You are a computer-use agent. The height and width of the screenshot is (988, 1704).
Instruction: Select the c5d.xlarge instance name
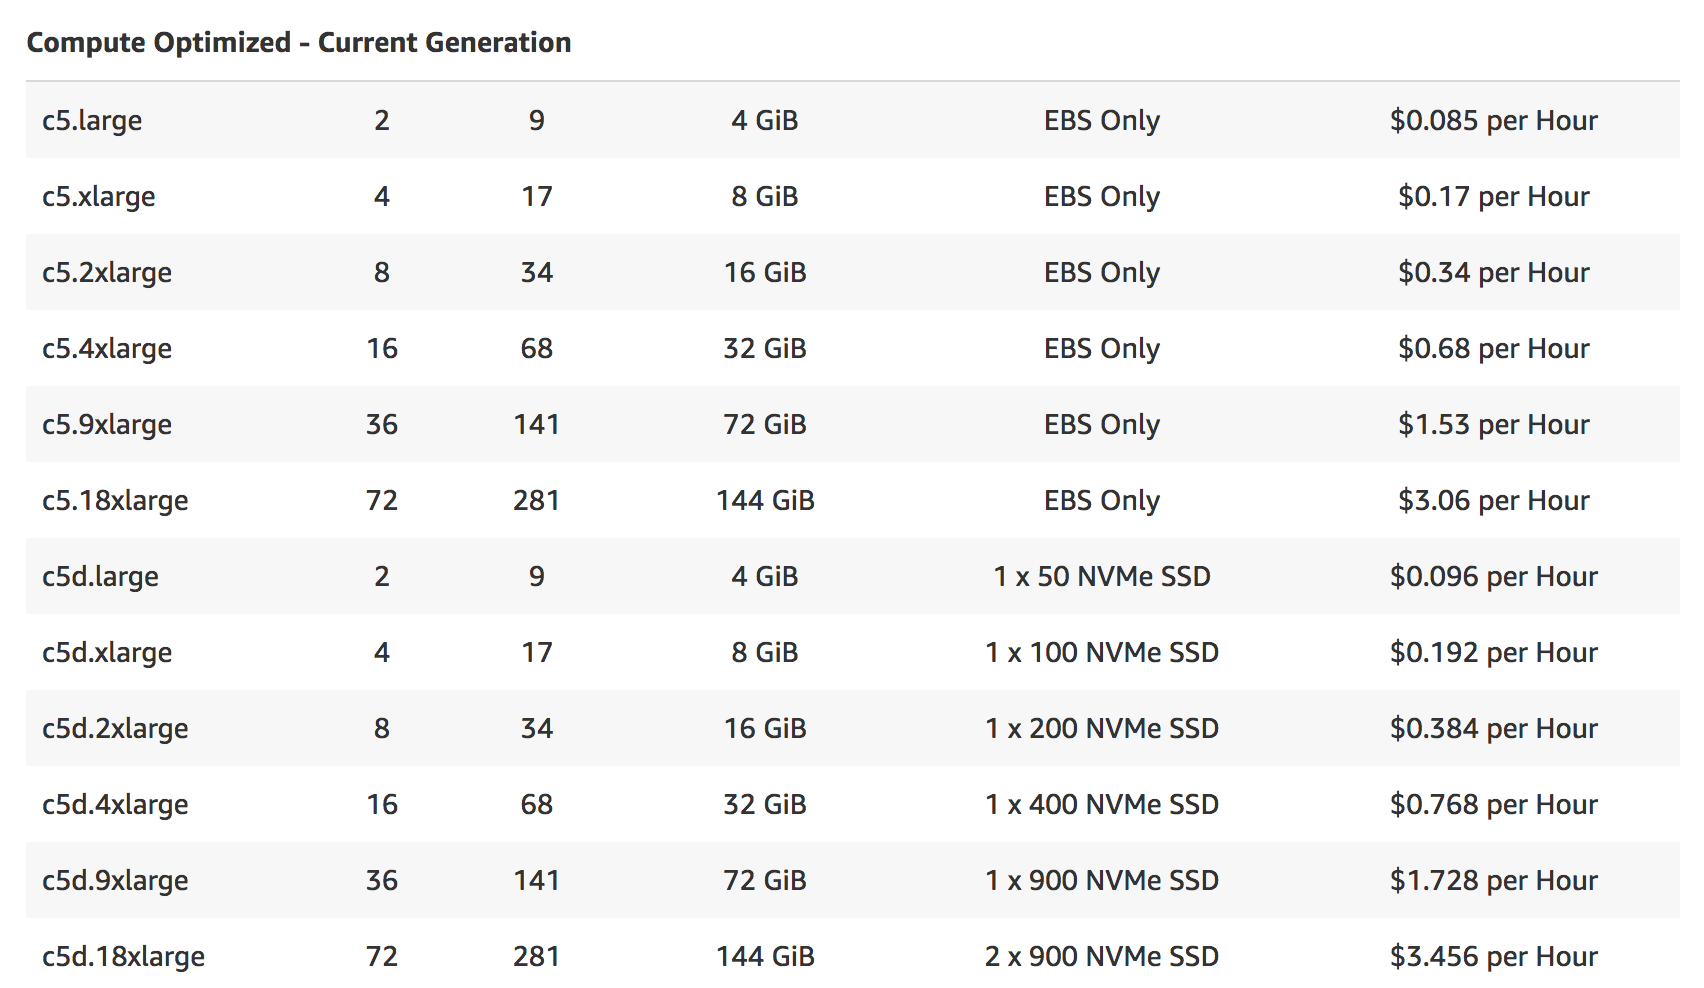coord(107,653)
